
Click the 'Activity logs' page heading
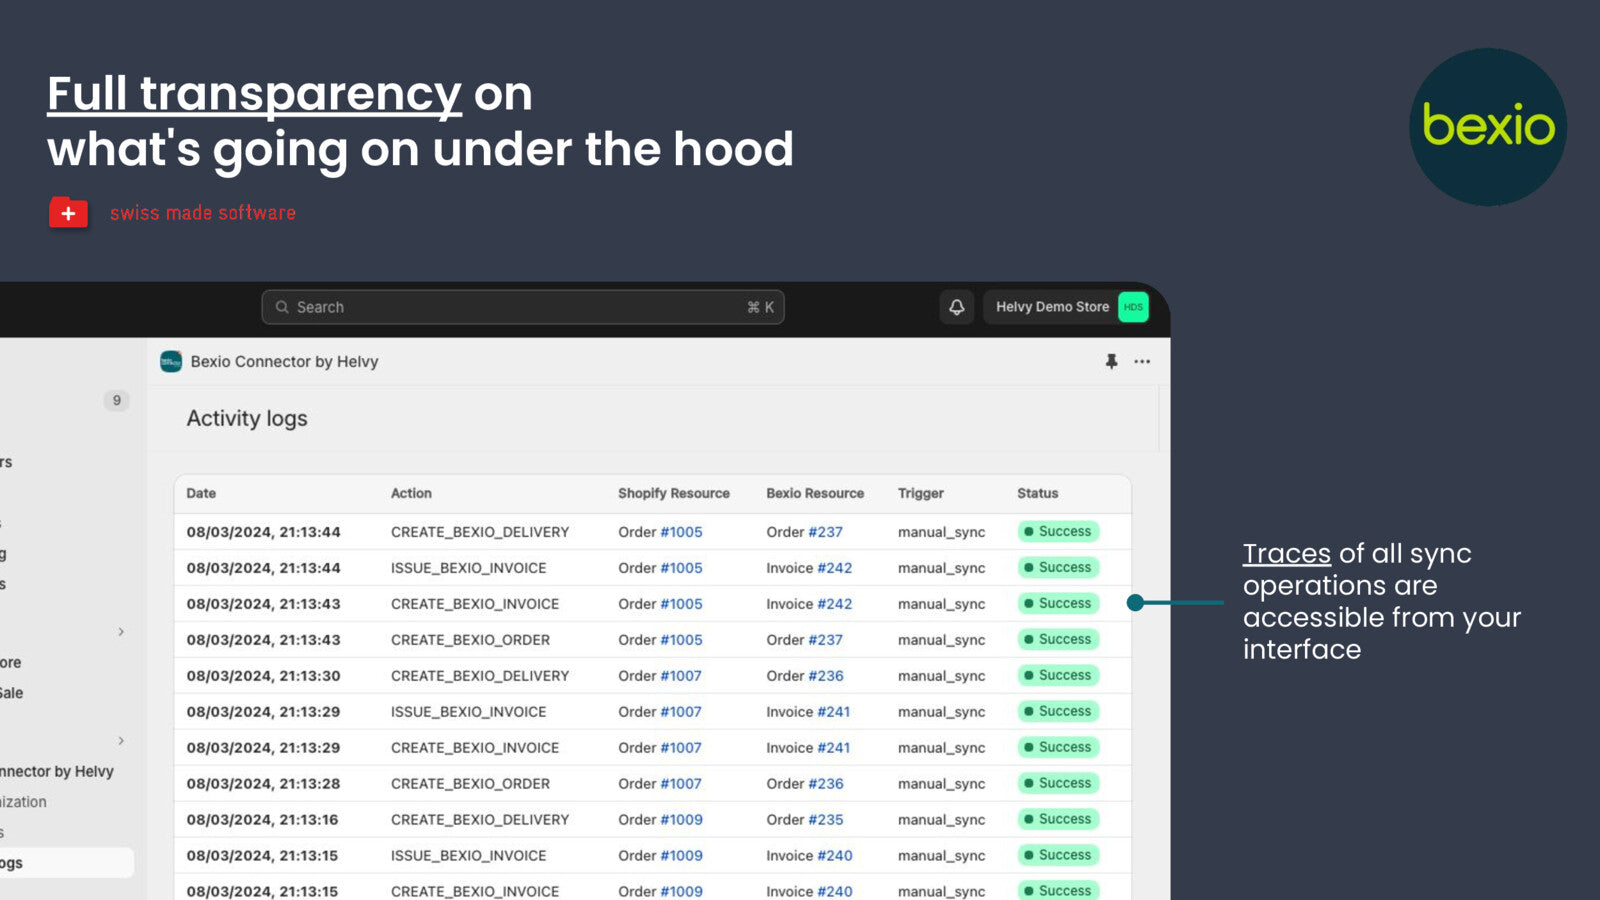[247, 419]
